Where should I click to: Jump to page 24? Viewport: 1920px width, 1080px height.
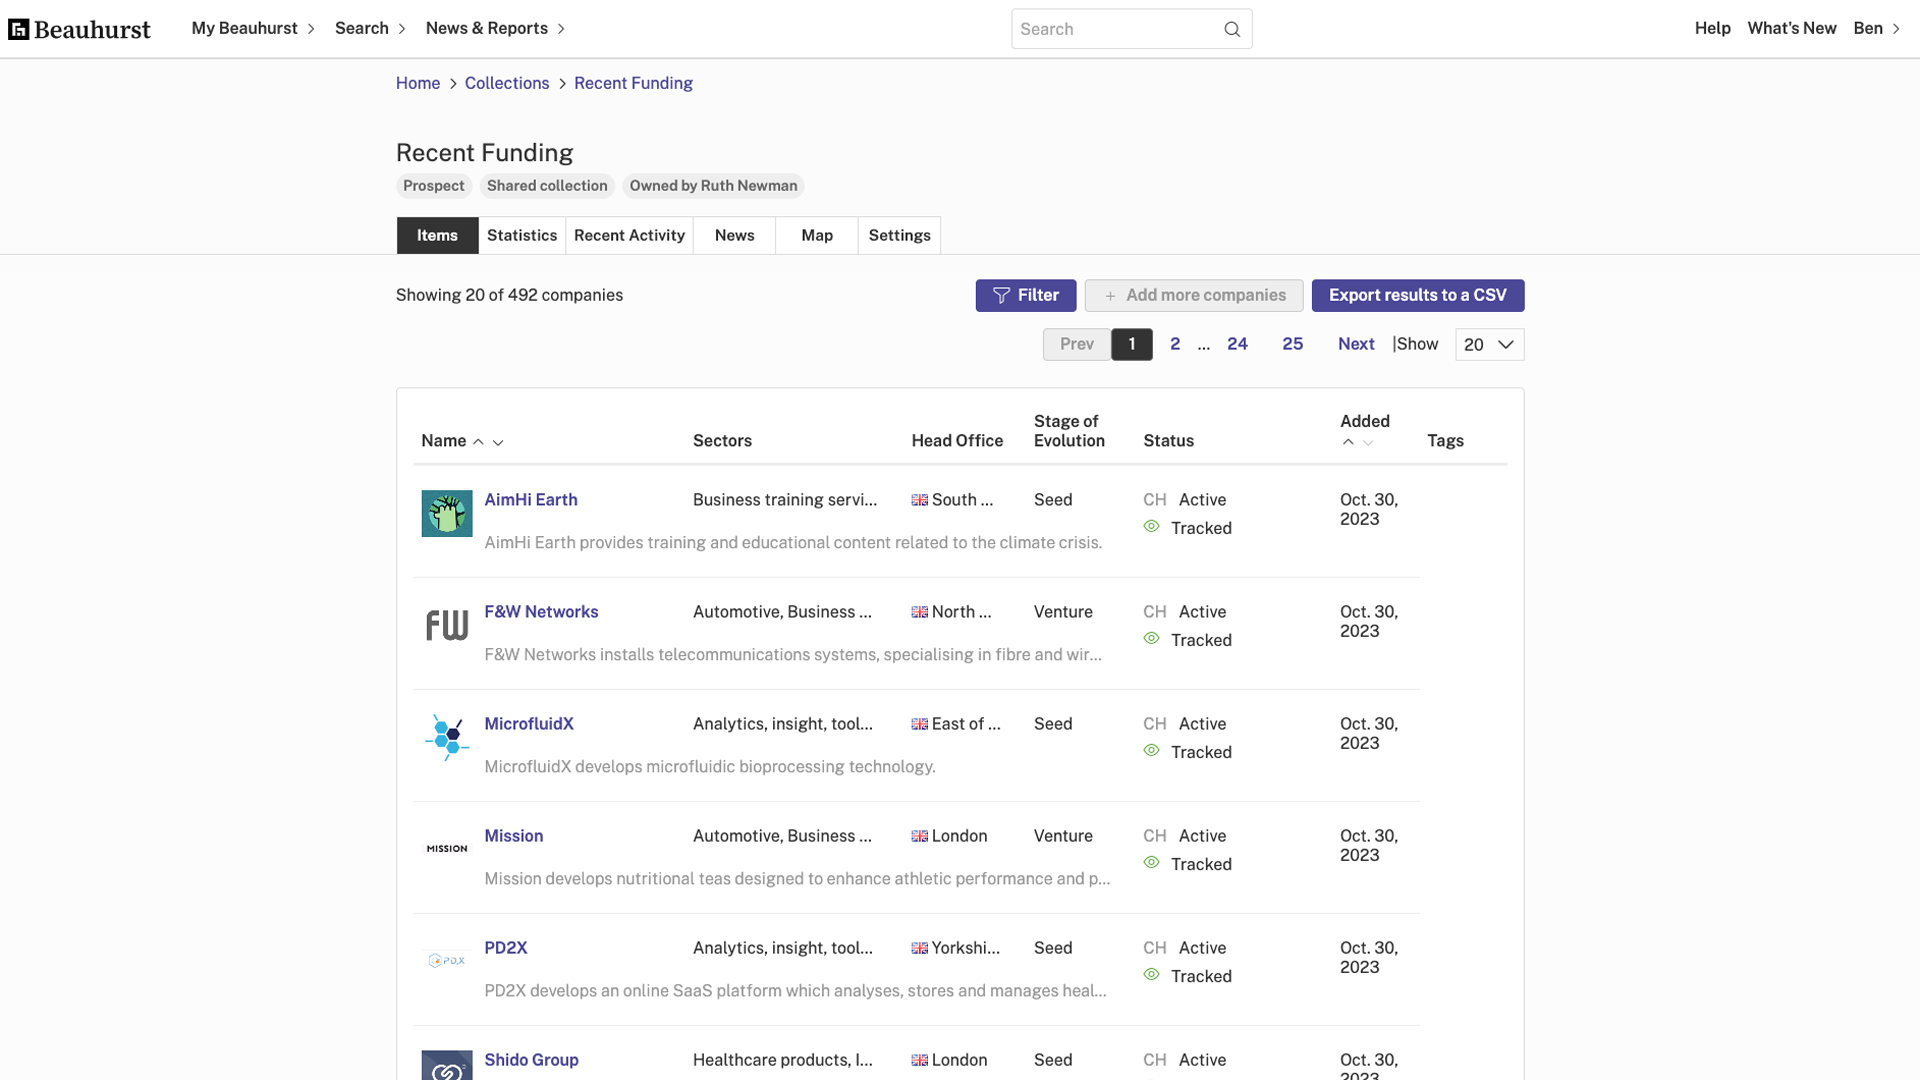tap(1237, 344)
